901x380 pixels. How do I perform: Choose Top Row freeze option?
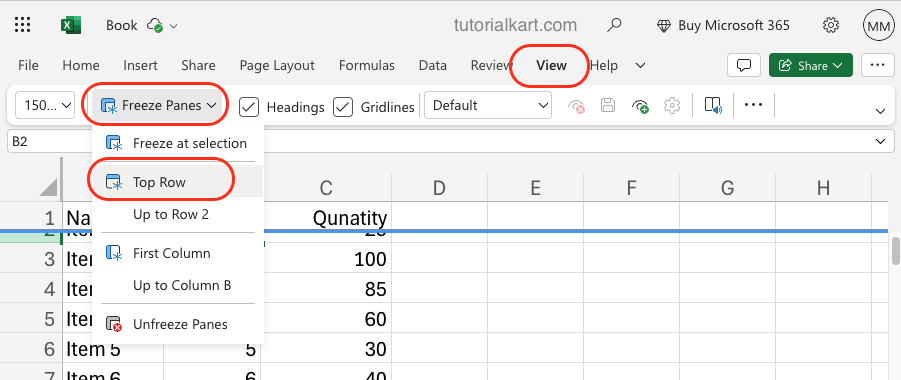pyautogui.click(x=178, y=182)
